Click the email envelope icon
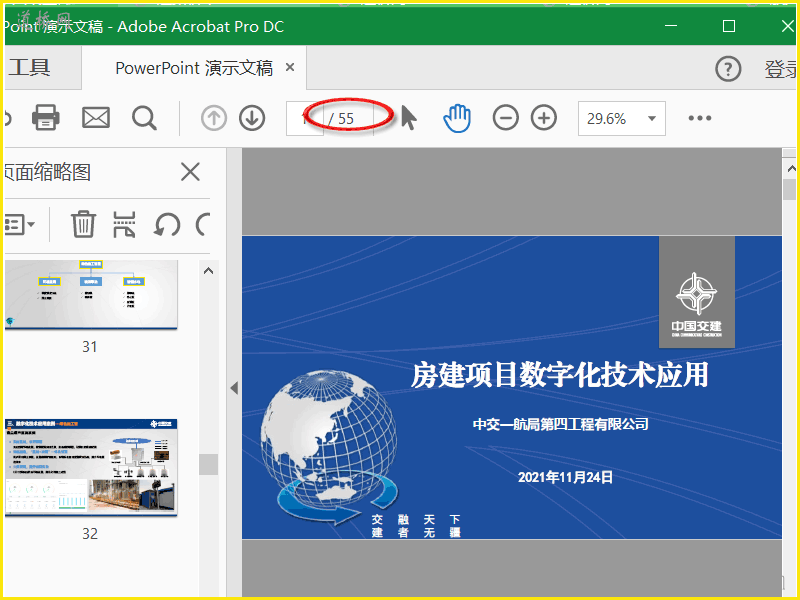The image size is (800, 600). (96, 118)
